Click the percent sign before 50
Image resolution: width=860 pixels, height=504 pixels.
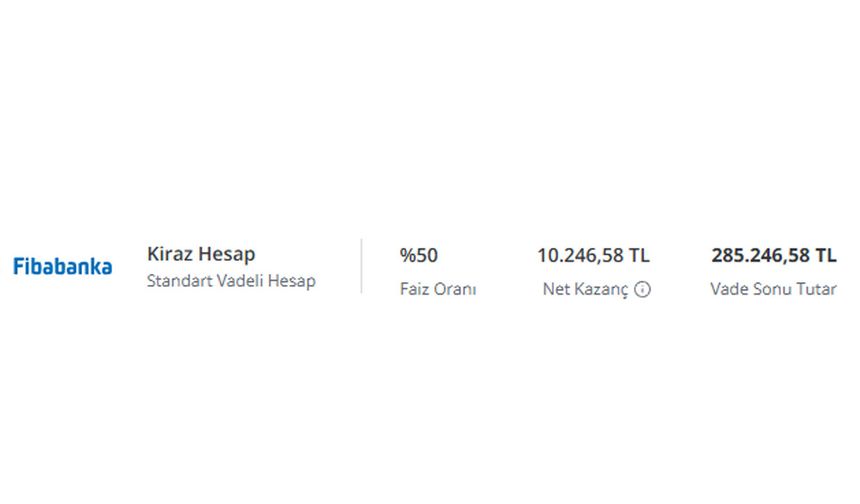[408, 256]
